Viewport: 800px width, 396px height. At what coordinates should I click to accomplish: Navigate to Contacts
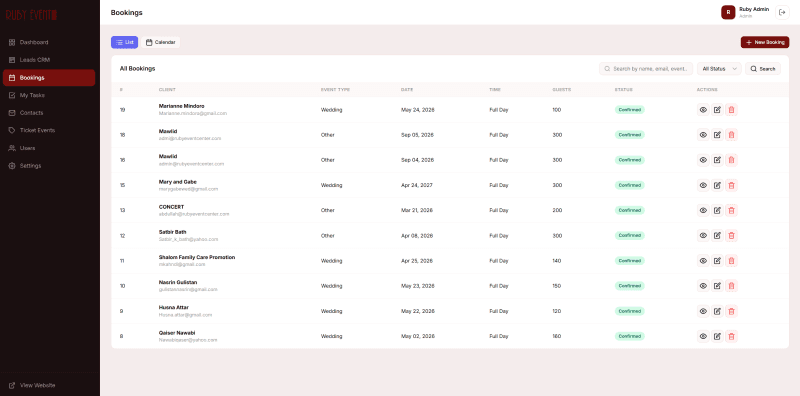tap(49, 113)
